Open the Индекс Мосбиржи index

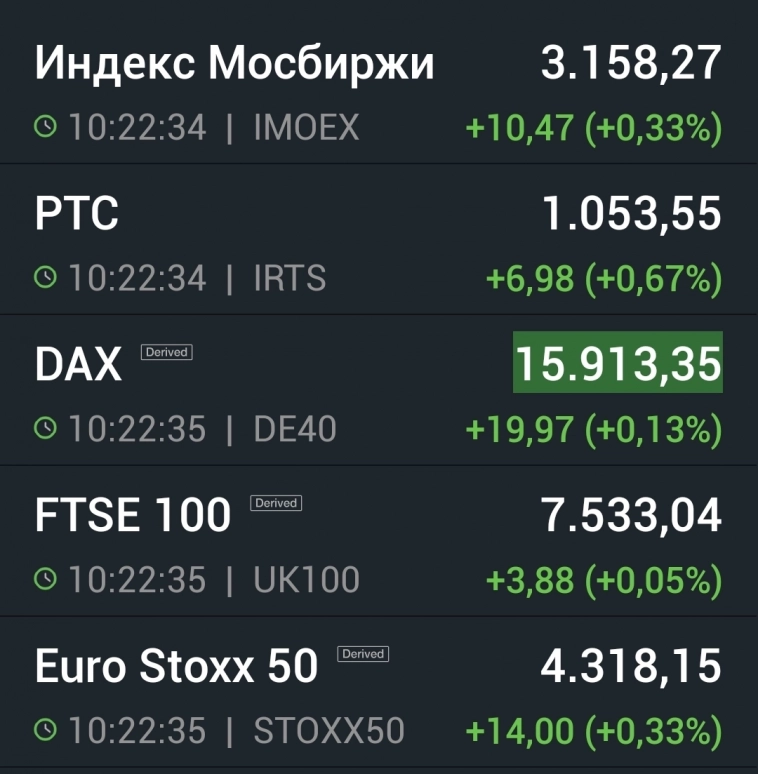[235, 64]
